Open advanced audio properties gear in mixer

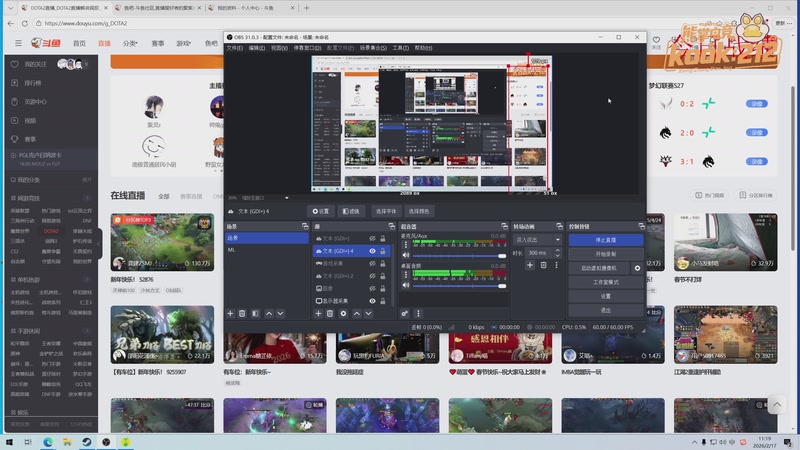[x=405, y=313]
